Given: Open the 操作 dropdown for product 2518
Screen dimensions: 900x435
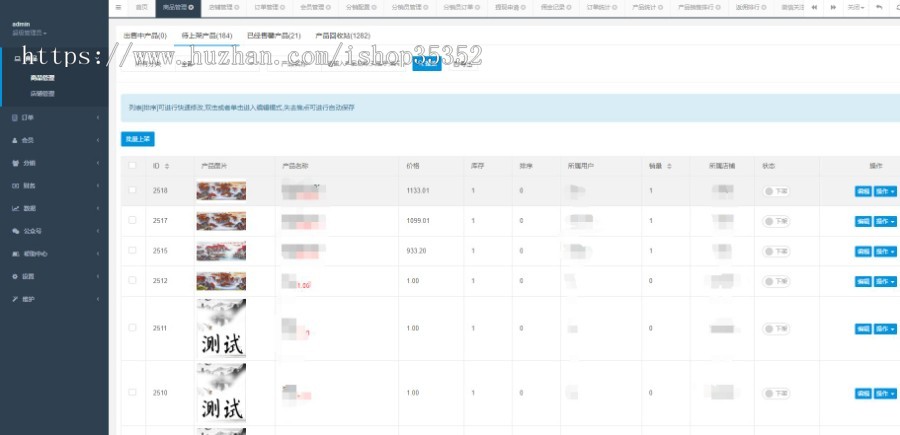Looking at the screenshot, I should (x=885, y=192).
